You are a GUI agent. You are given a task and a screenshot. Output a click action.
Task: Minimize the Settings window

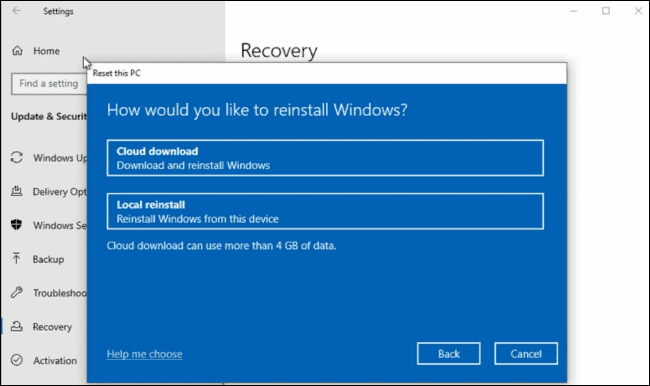coord(574,11)
